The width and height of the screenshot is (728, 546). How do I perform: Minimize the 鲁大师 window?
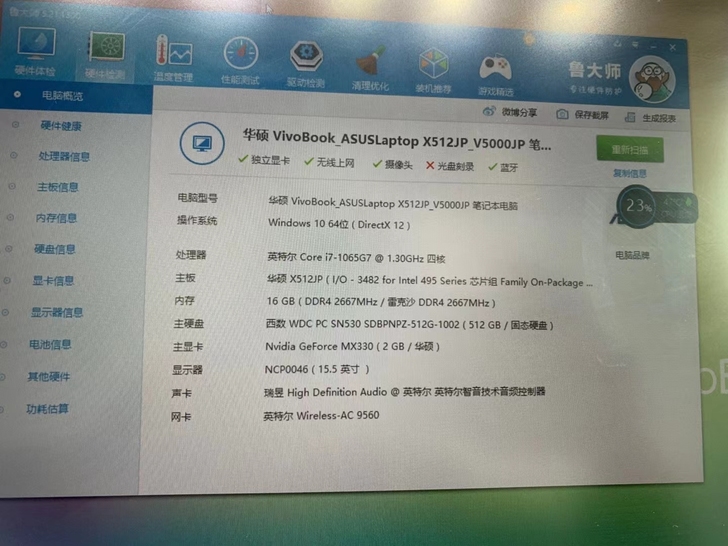(x=654, y=46)
